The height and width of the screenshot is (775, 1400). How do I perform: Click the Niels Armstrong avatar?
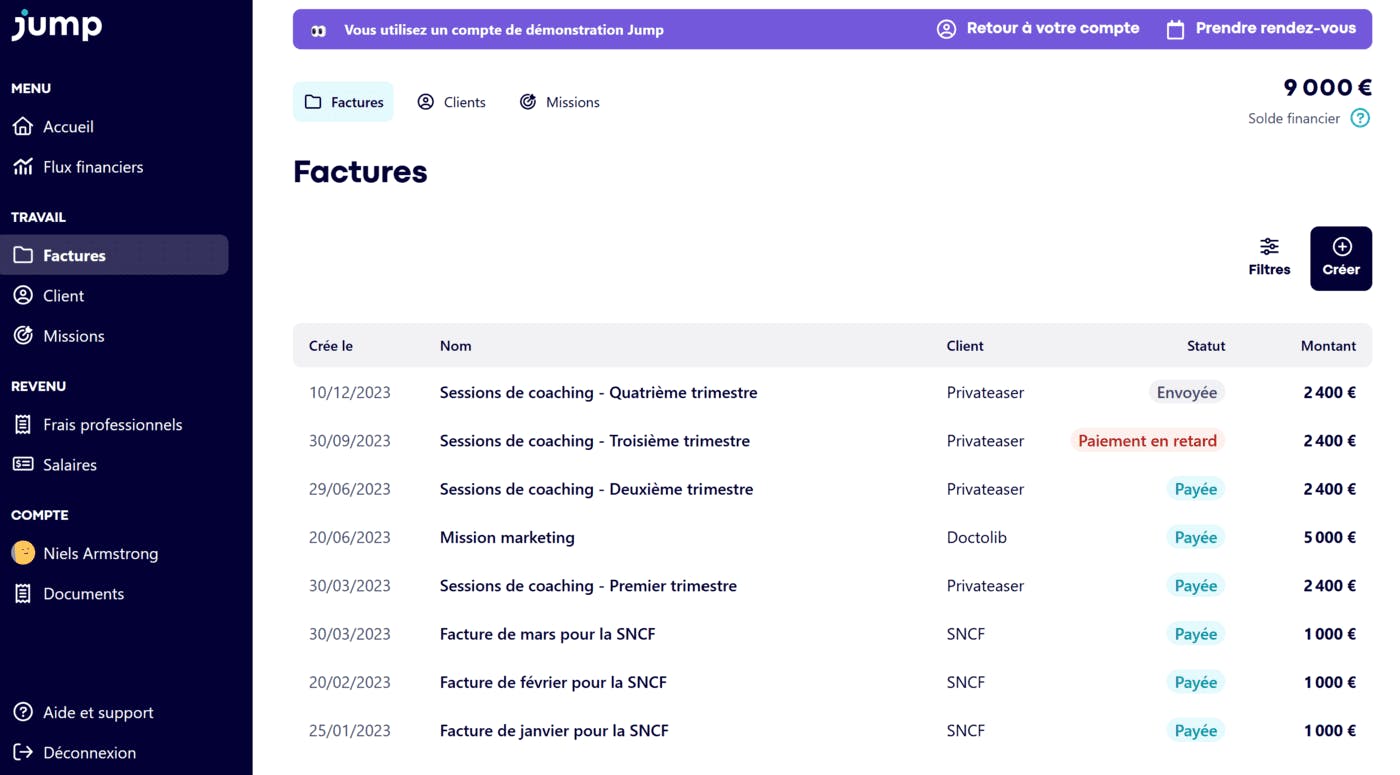click(23, 553)
